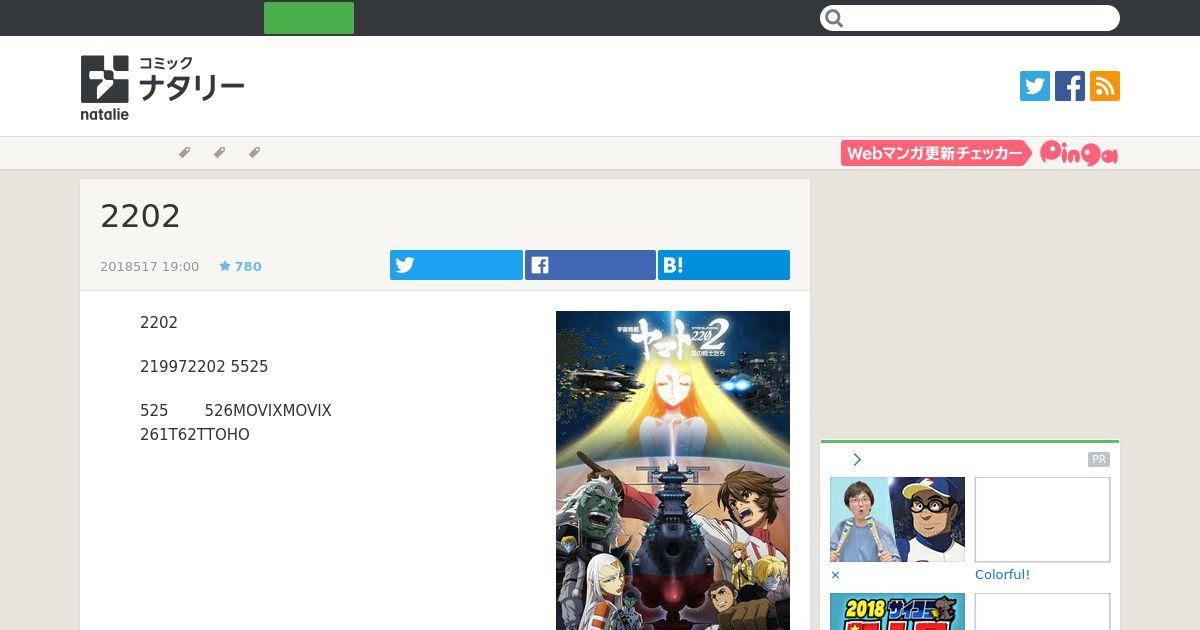The width and height of the screenshot is (1200, 630).
Task: Click the 2202 article headline
Action: tap(140, 216)
